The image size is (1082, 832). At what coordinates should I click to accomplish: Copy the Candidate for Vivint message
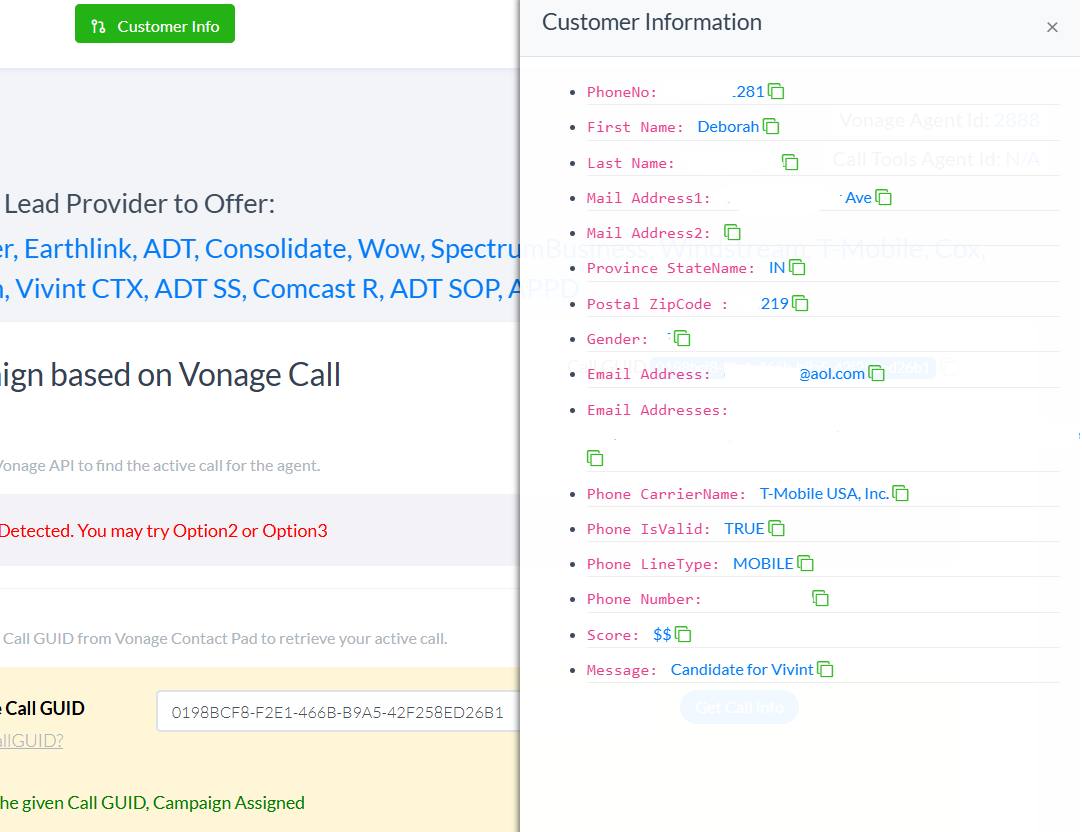[x=825, y=669]
